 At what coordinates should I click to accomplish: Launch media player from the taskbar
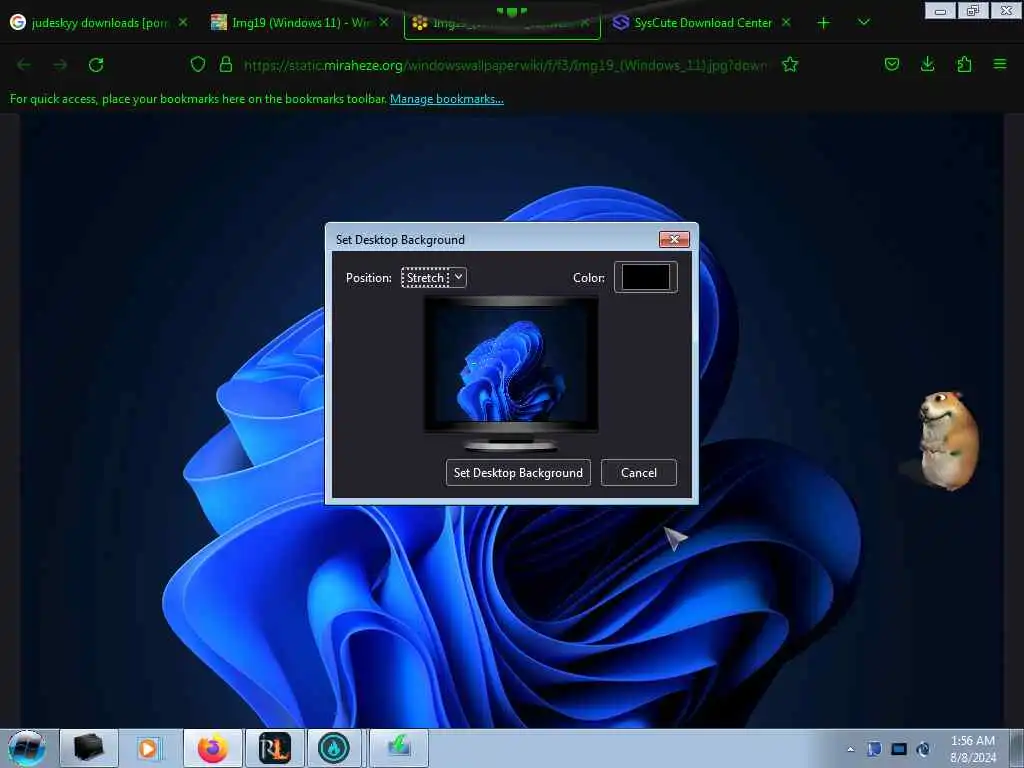click(148, 748)
